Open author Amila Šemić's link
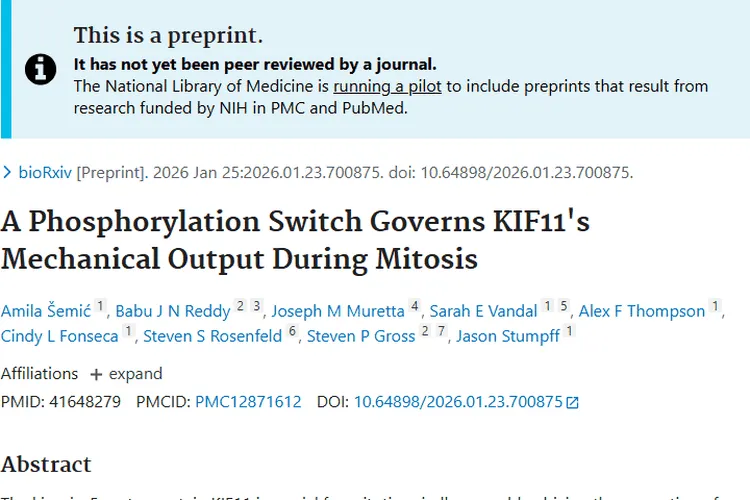 click(x=45, y=311)
